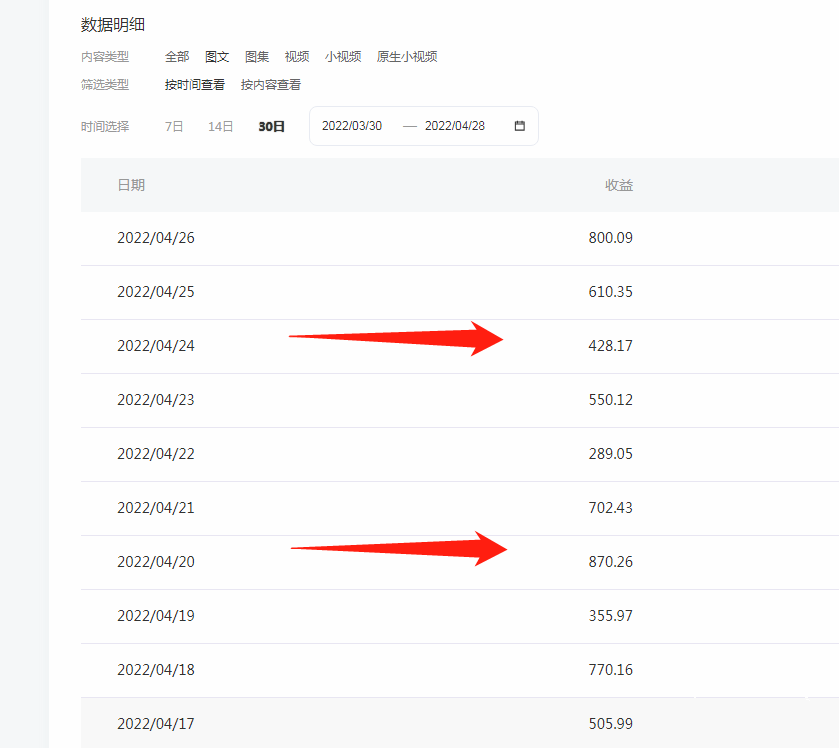Select date cell 2022/04/22
Viewport: 839px width, 748px height.
point(156,454)
